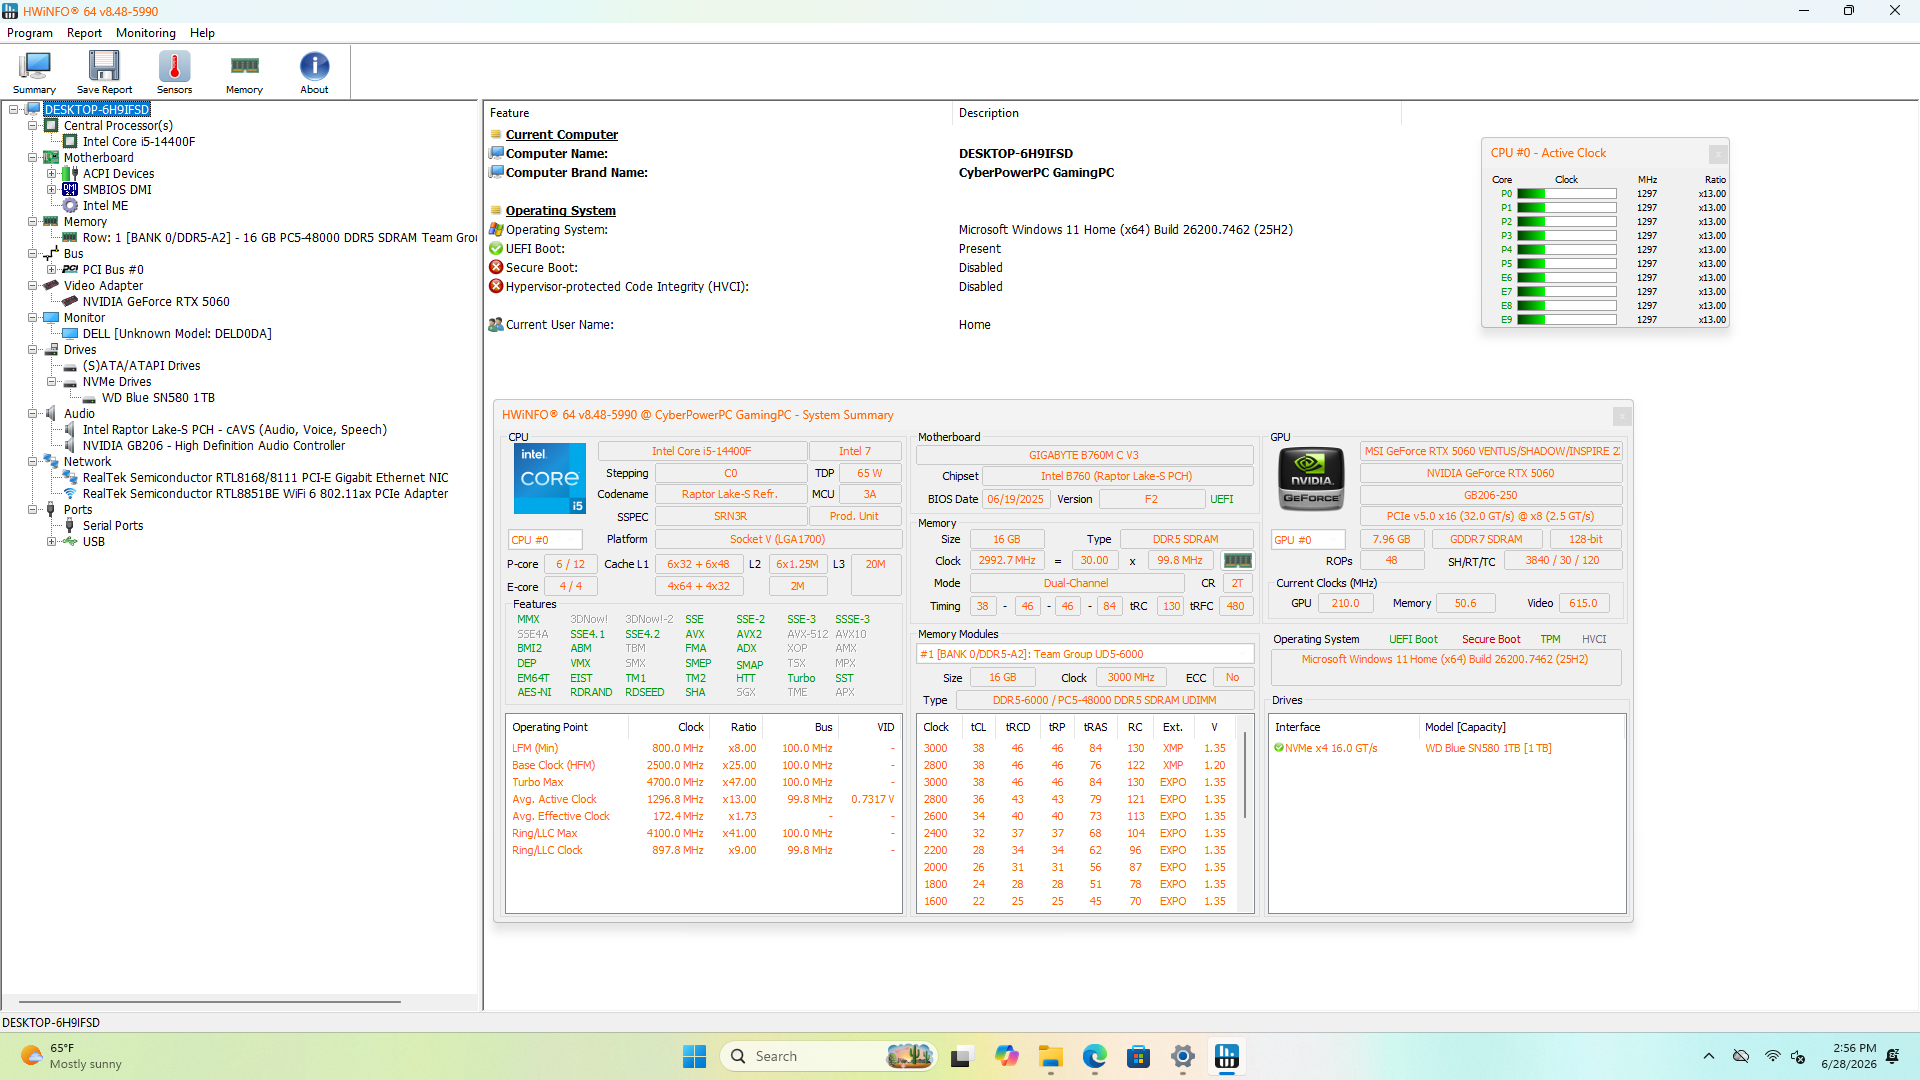
Task: Click the Intel Core i5 logo
Action: tap(549, 479)
